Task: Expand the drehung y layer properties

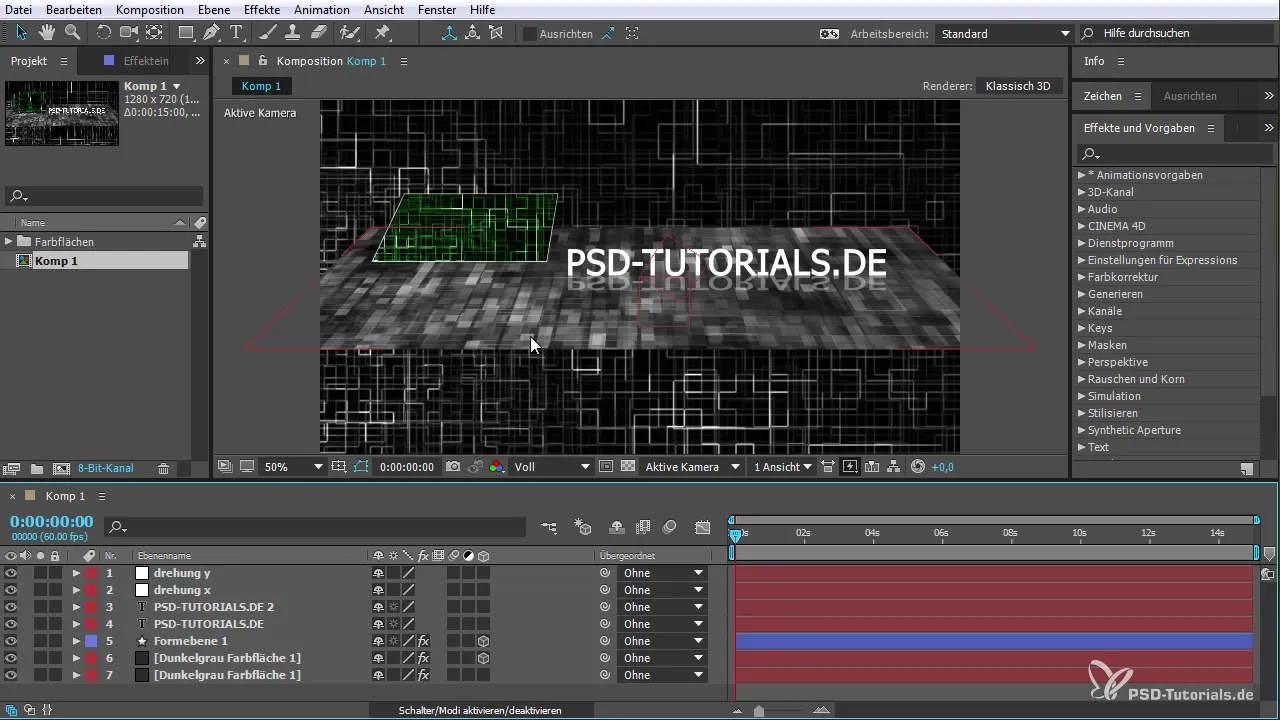Action: [x=76, y=574]
